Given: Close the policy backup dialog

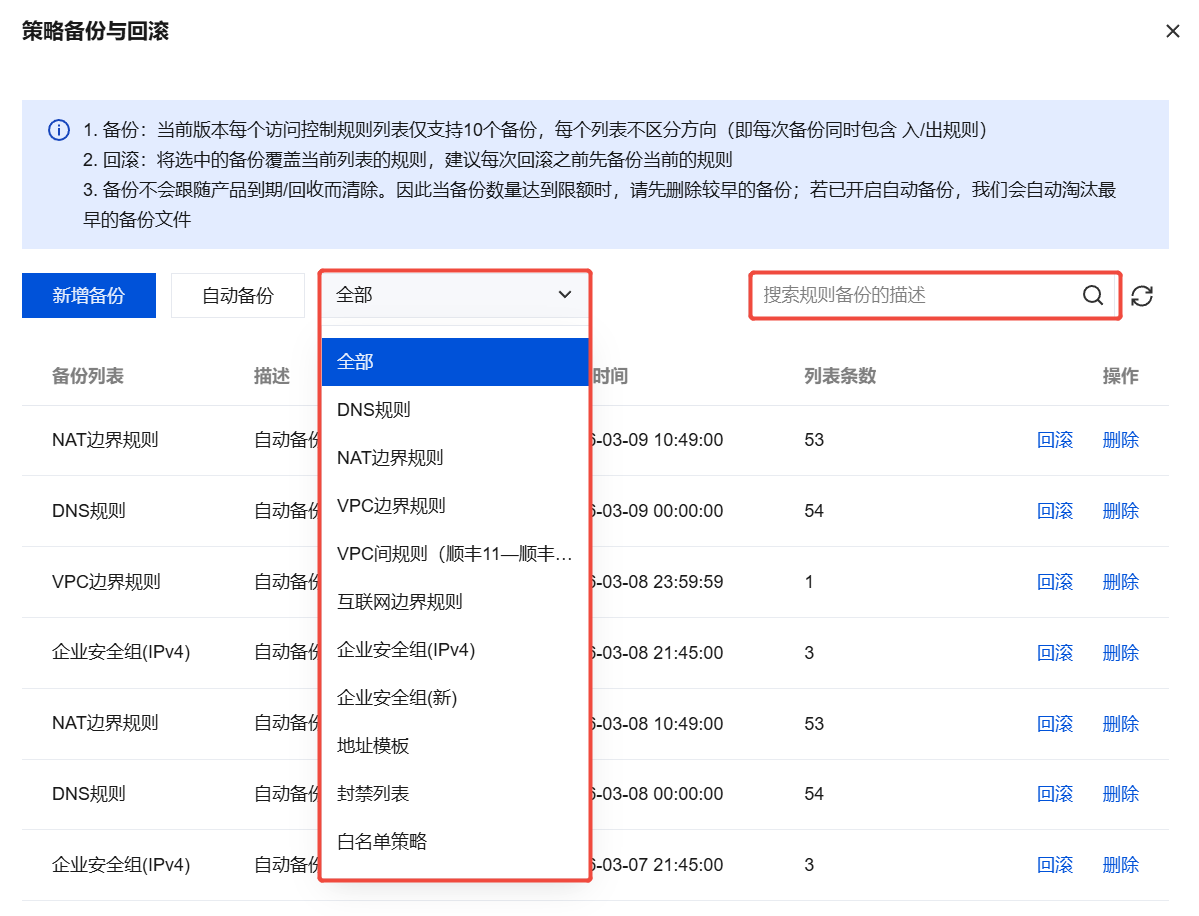Looking at the screenshot, I should point(1172,31).
